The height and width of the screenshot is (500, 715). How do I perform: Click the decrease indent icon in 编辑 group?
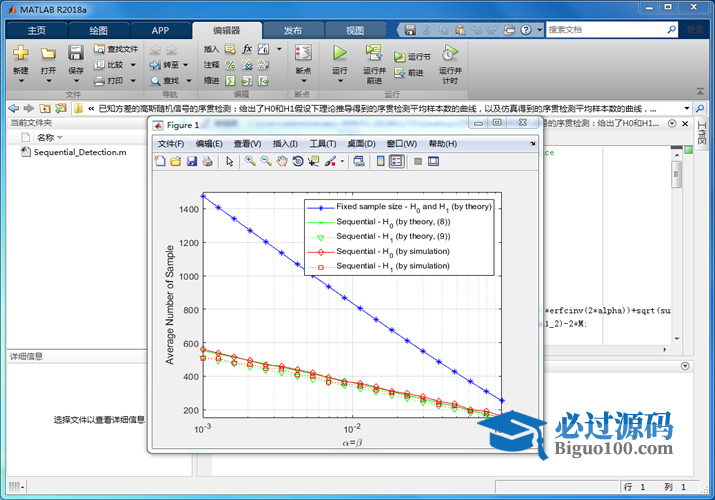(264, 81)
